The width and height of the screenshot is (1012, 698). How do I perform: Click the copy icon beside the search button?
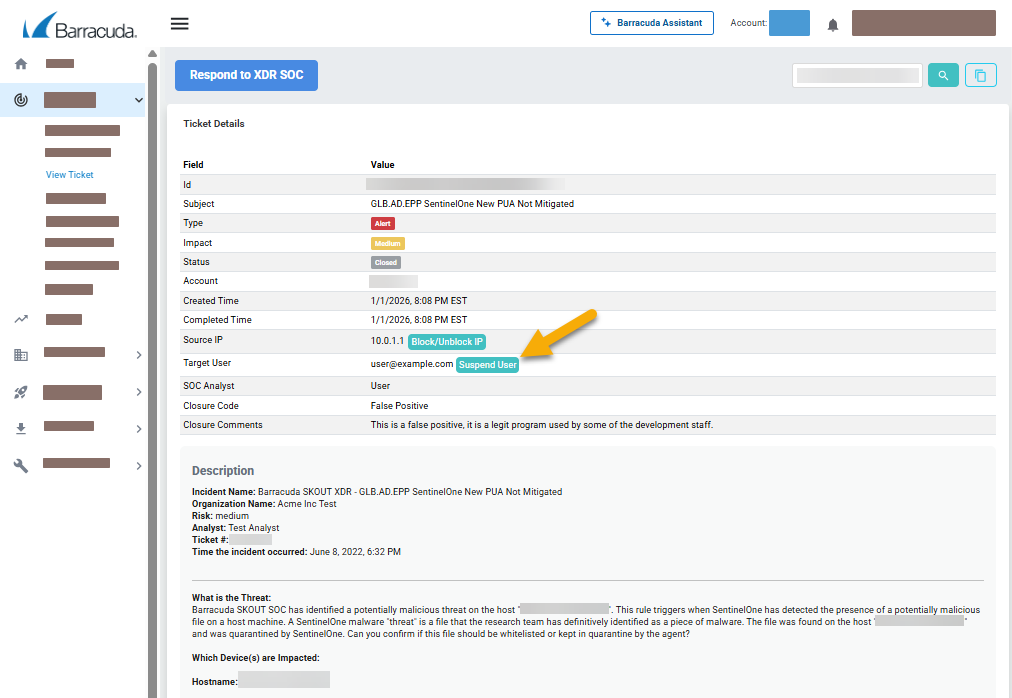point(981,74)
